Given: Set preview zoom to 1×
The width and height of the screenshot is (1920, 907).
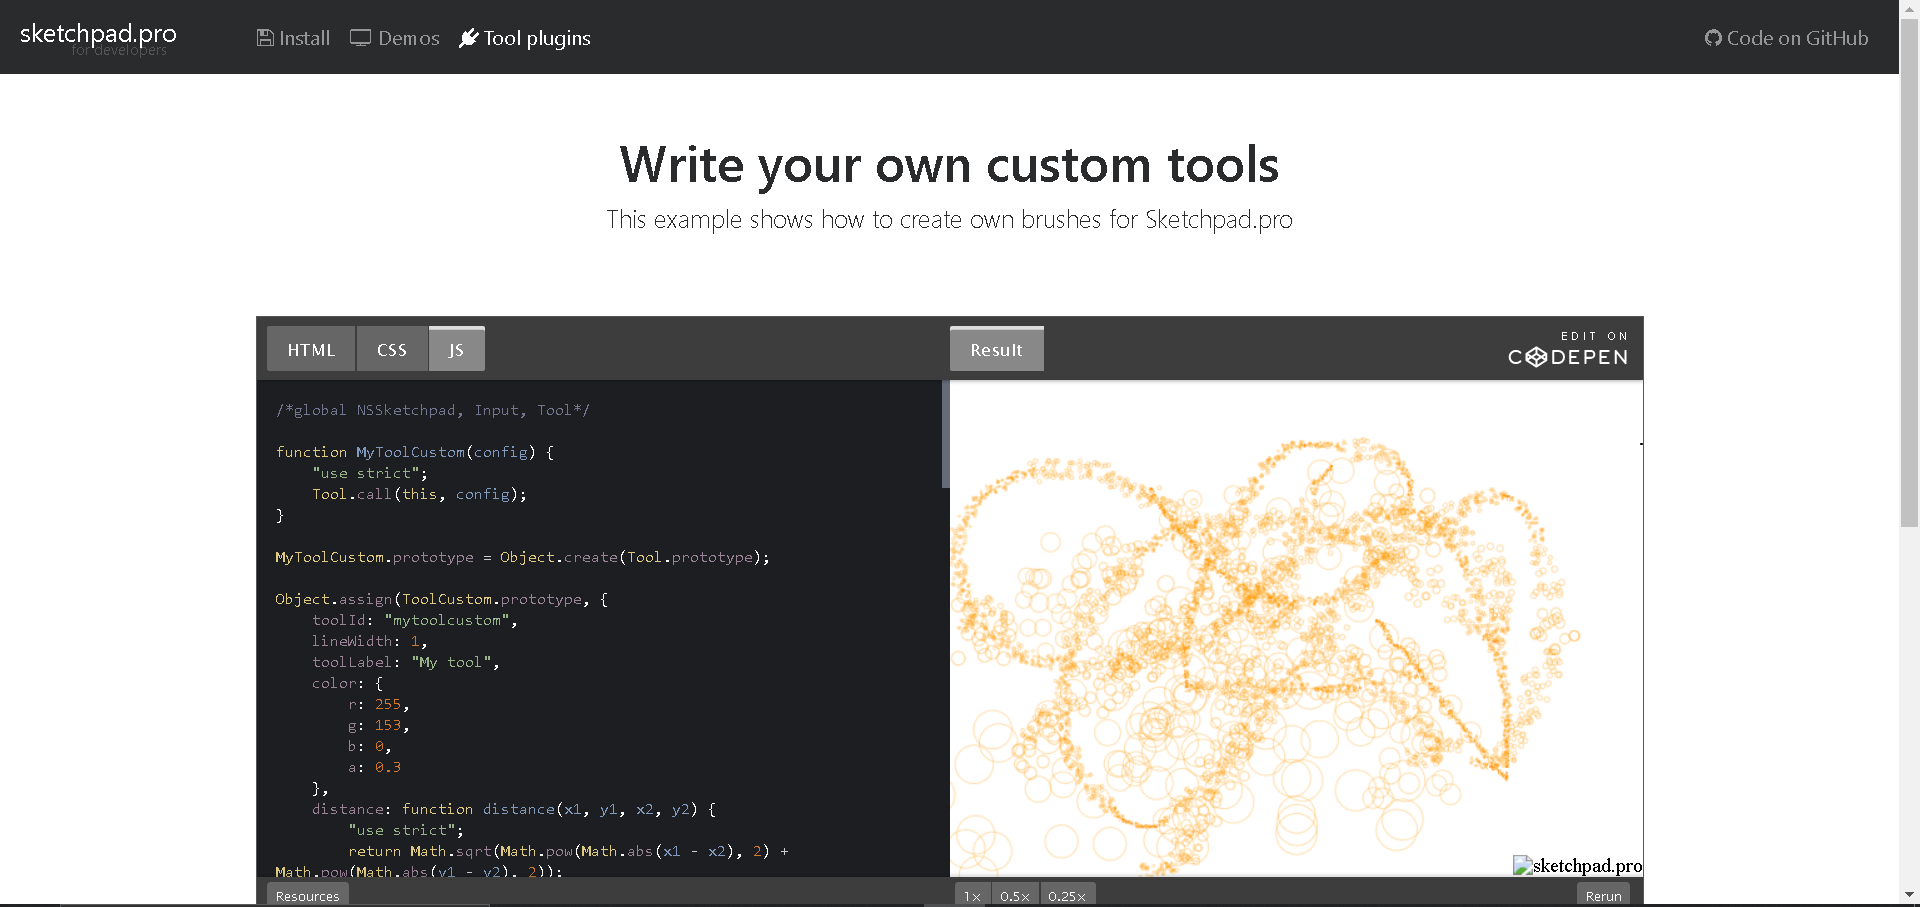Looking at the screenshot, I should pos(972,895).
